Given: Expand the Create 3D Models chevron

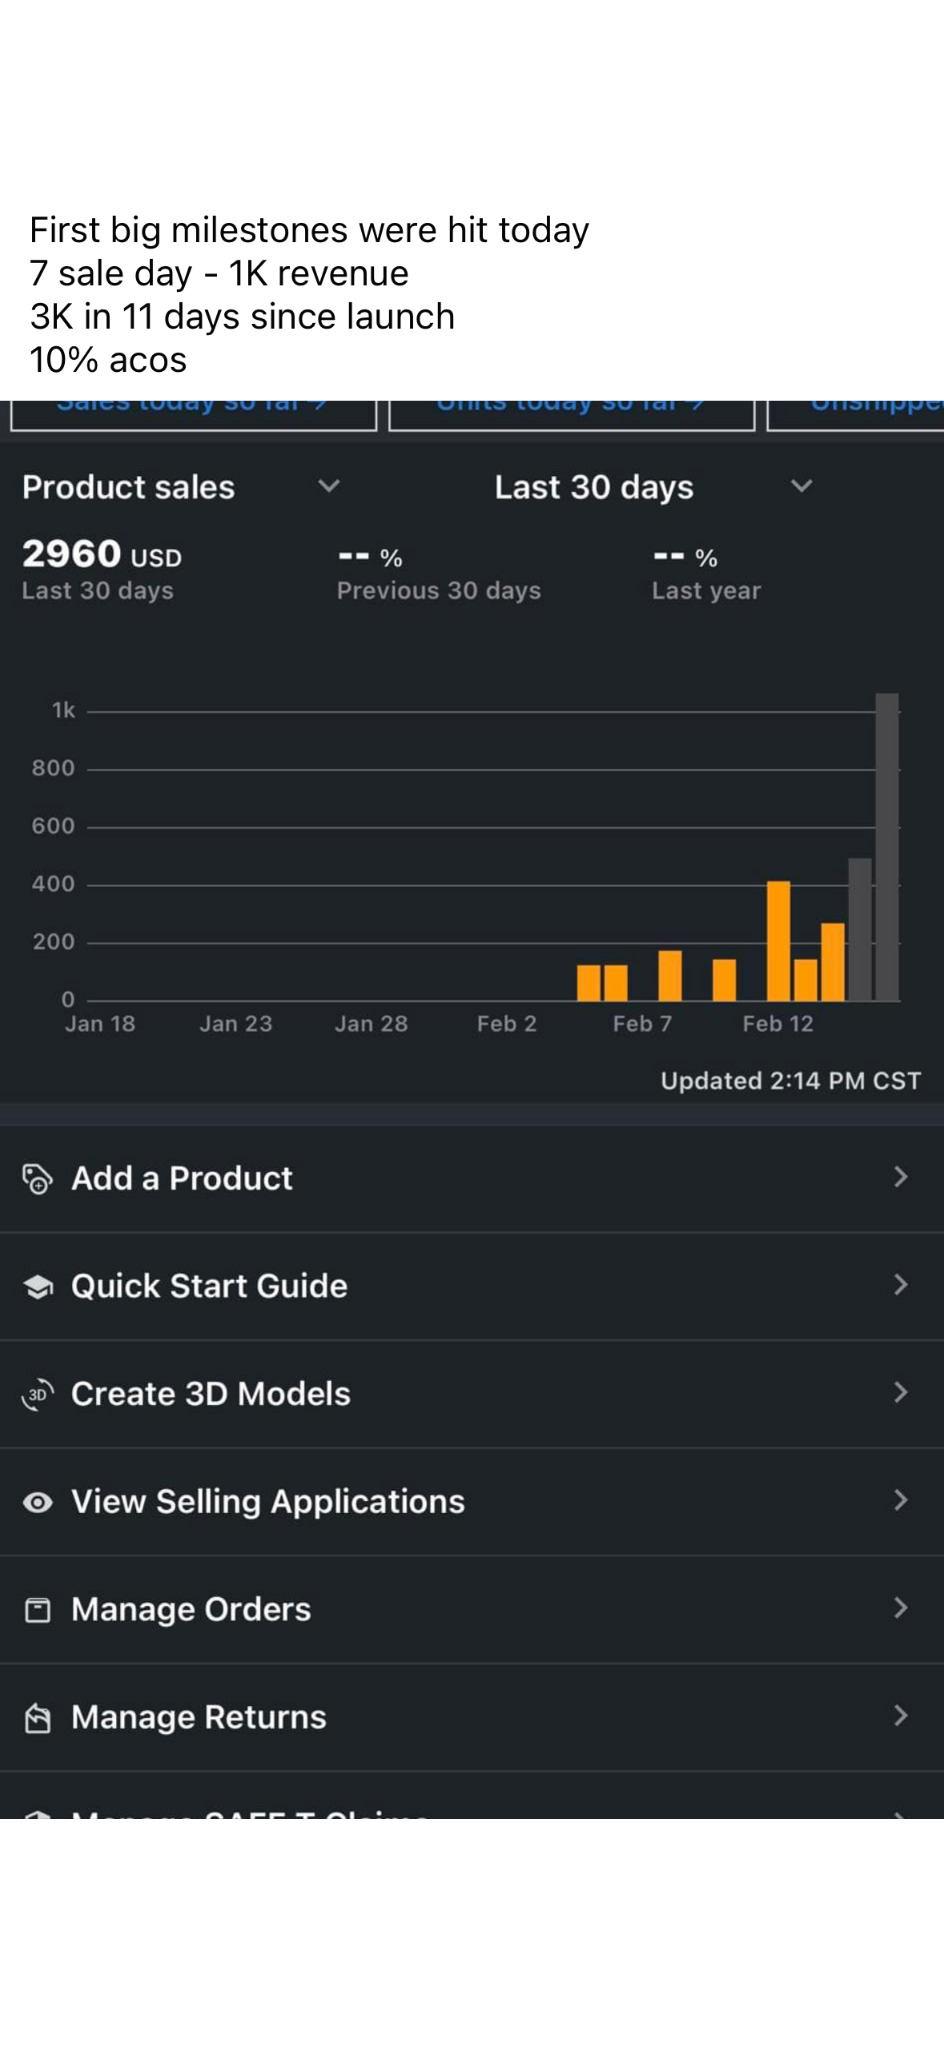Looking at the screenshot, I should [900, 1393].
